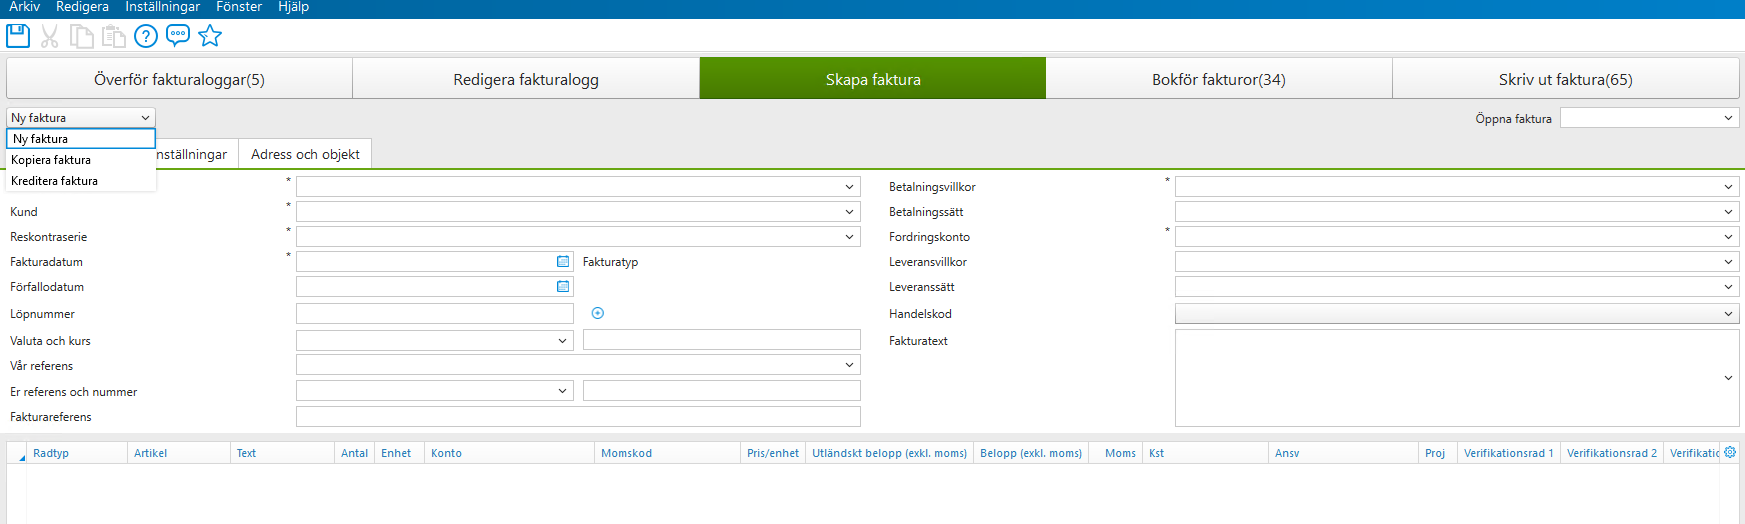Expand the Leveransvillkor dropdown

coord(1728,261)
